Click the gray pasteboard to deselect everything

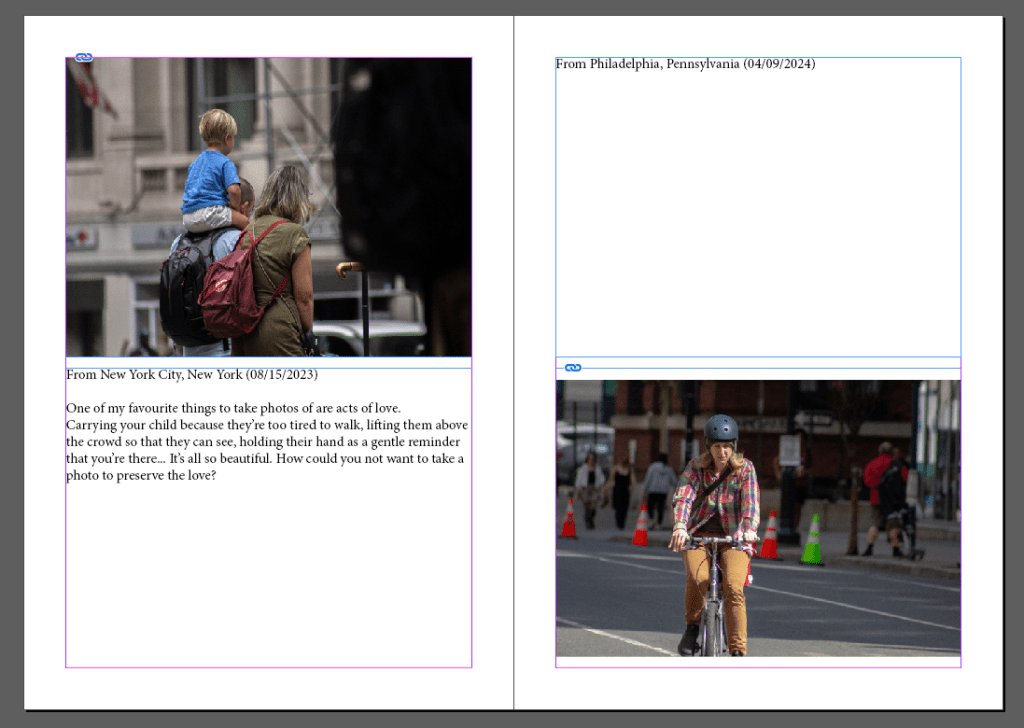pyautogui.click(x=12, y=360)
